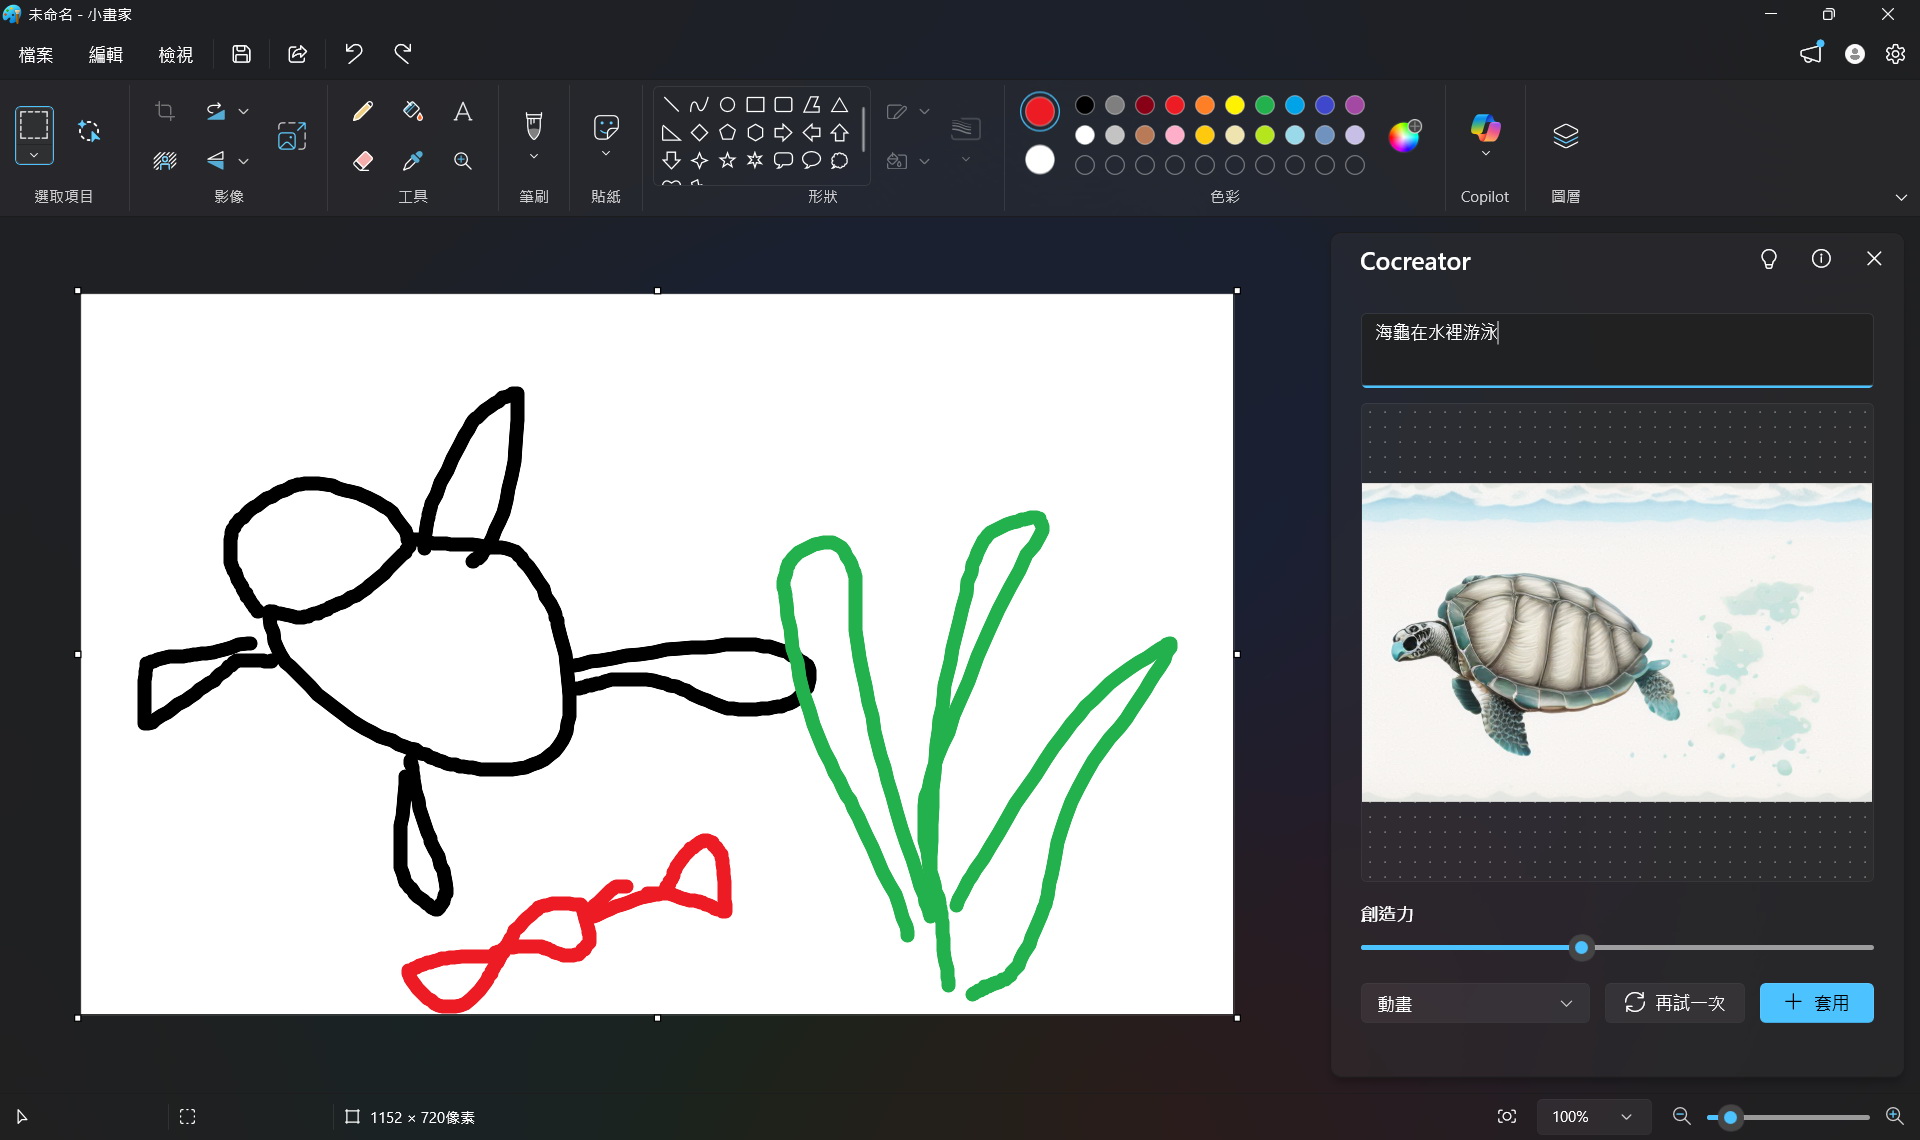Select the yellow color swatch

coord(1235,105)
